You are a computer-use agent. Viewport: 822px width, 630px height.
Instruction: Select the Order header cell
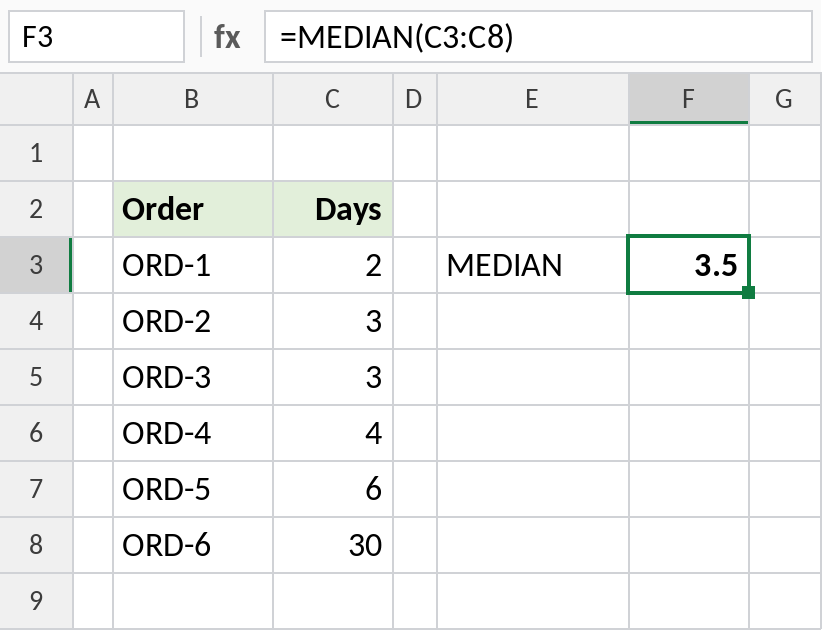click(193, 209)
